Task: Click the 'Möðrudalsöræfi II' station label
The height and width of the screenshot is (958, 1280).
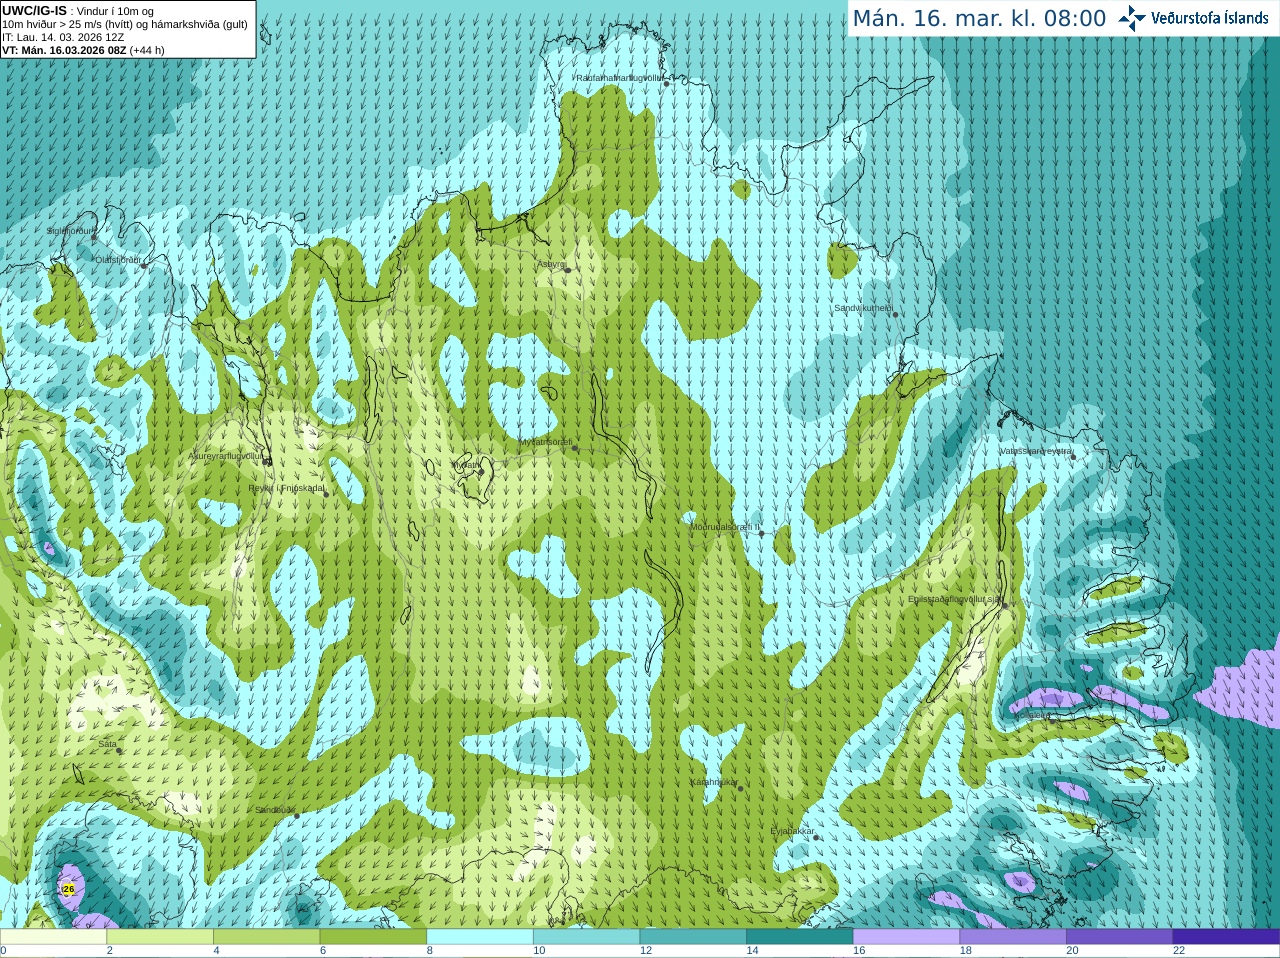Action: point(725,526)
